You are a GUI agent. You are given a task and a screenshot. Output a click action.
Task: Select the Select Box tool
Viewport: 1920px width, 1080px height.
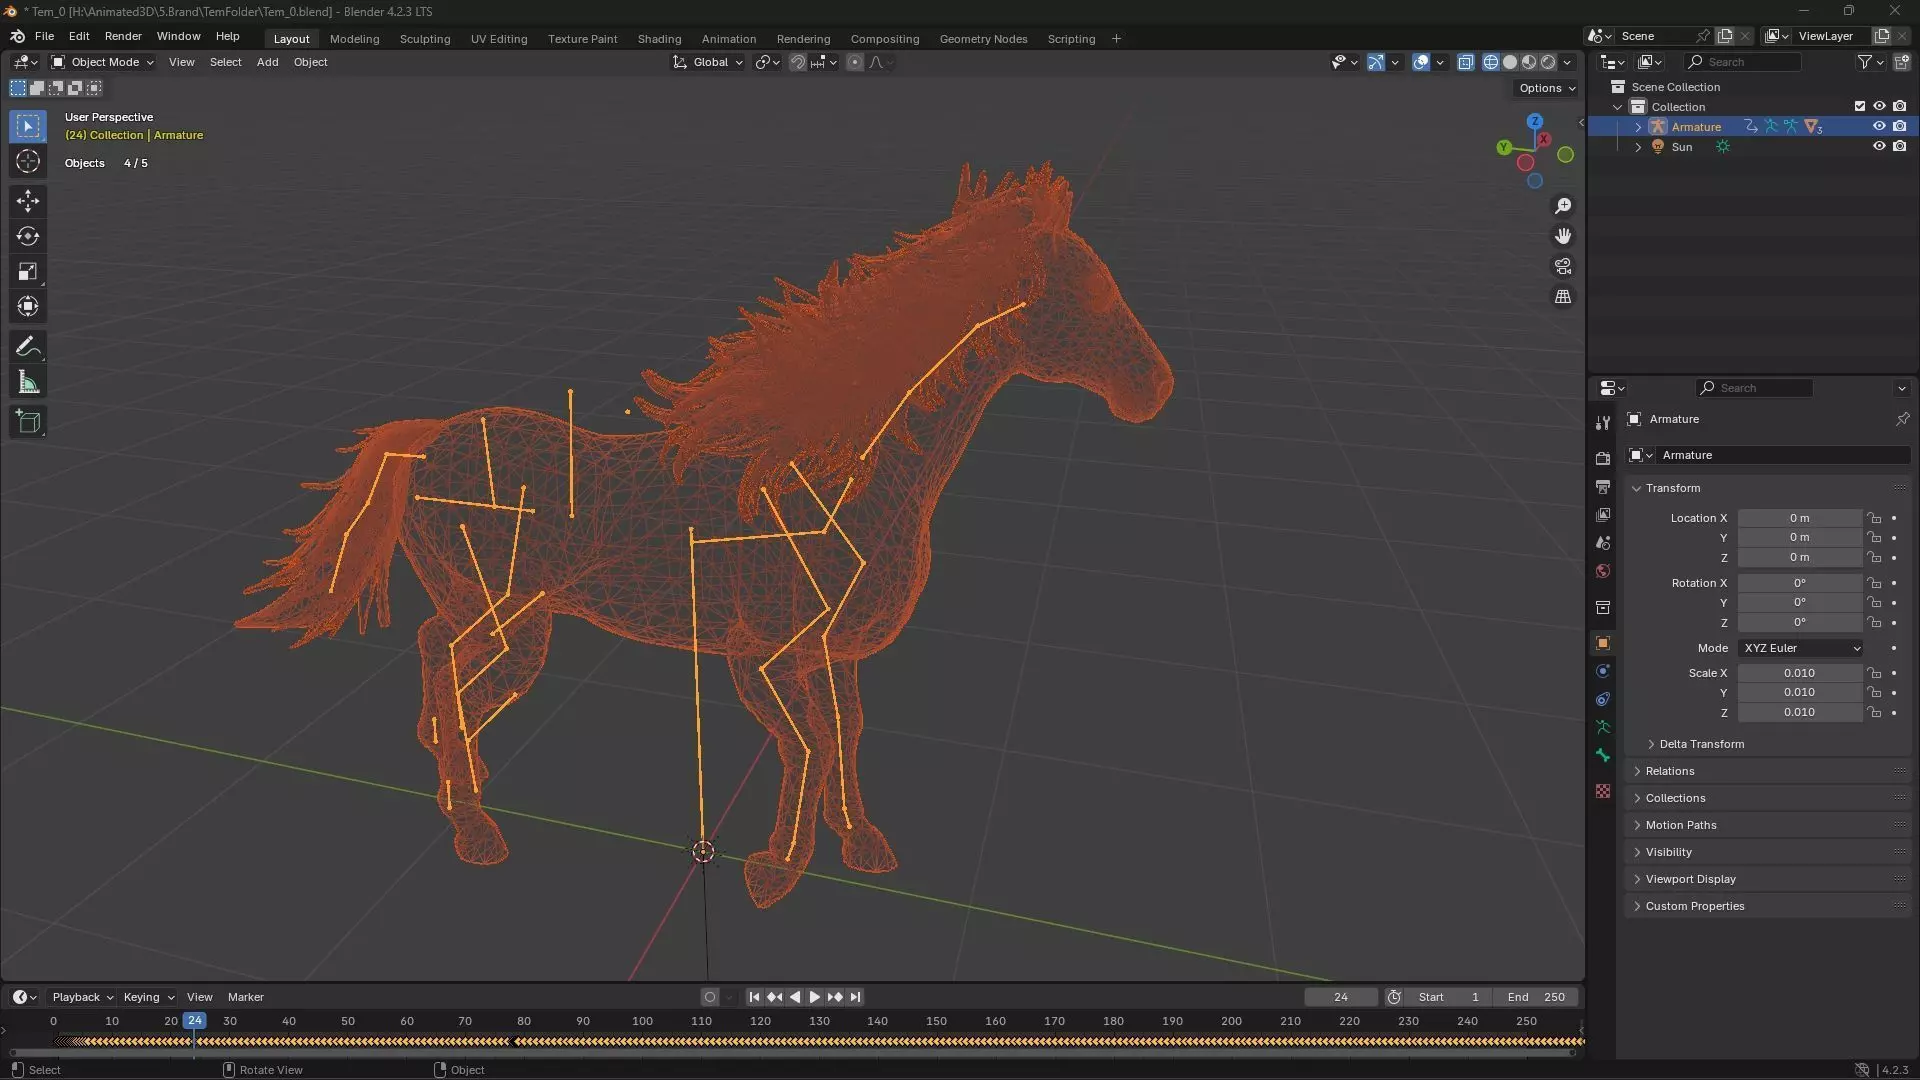point(28,126)
